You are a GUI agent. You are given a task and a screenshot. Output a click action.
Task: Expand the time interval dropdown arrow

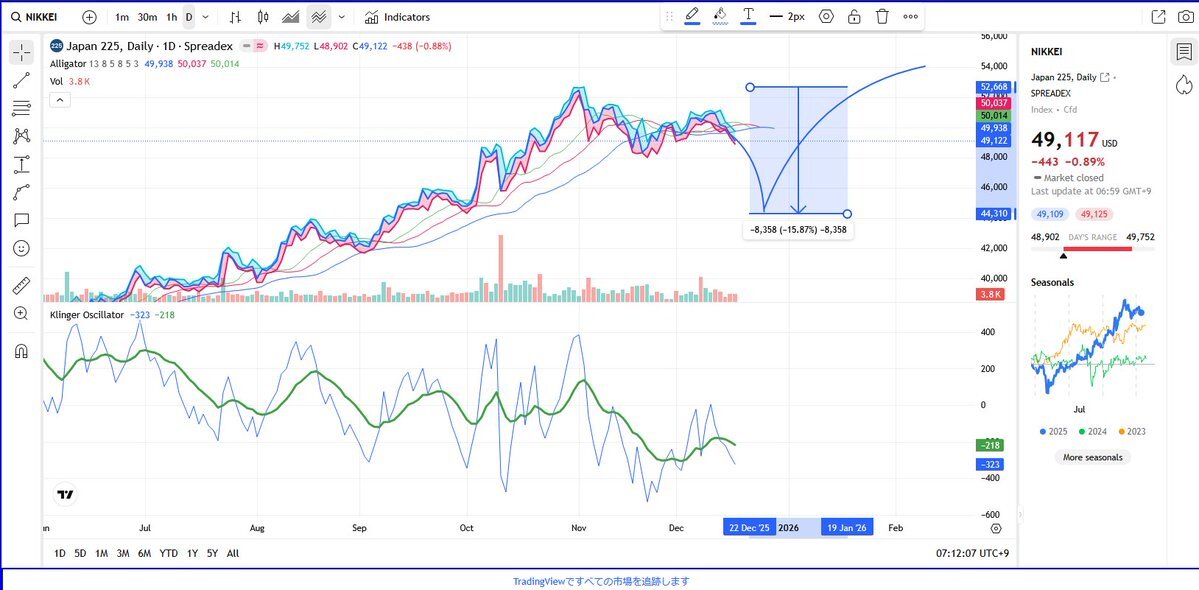point(206,17)
